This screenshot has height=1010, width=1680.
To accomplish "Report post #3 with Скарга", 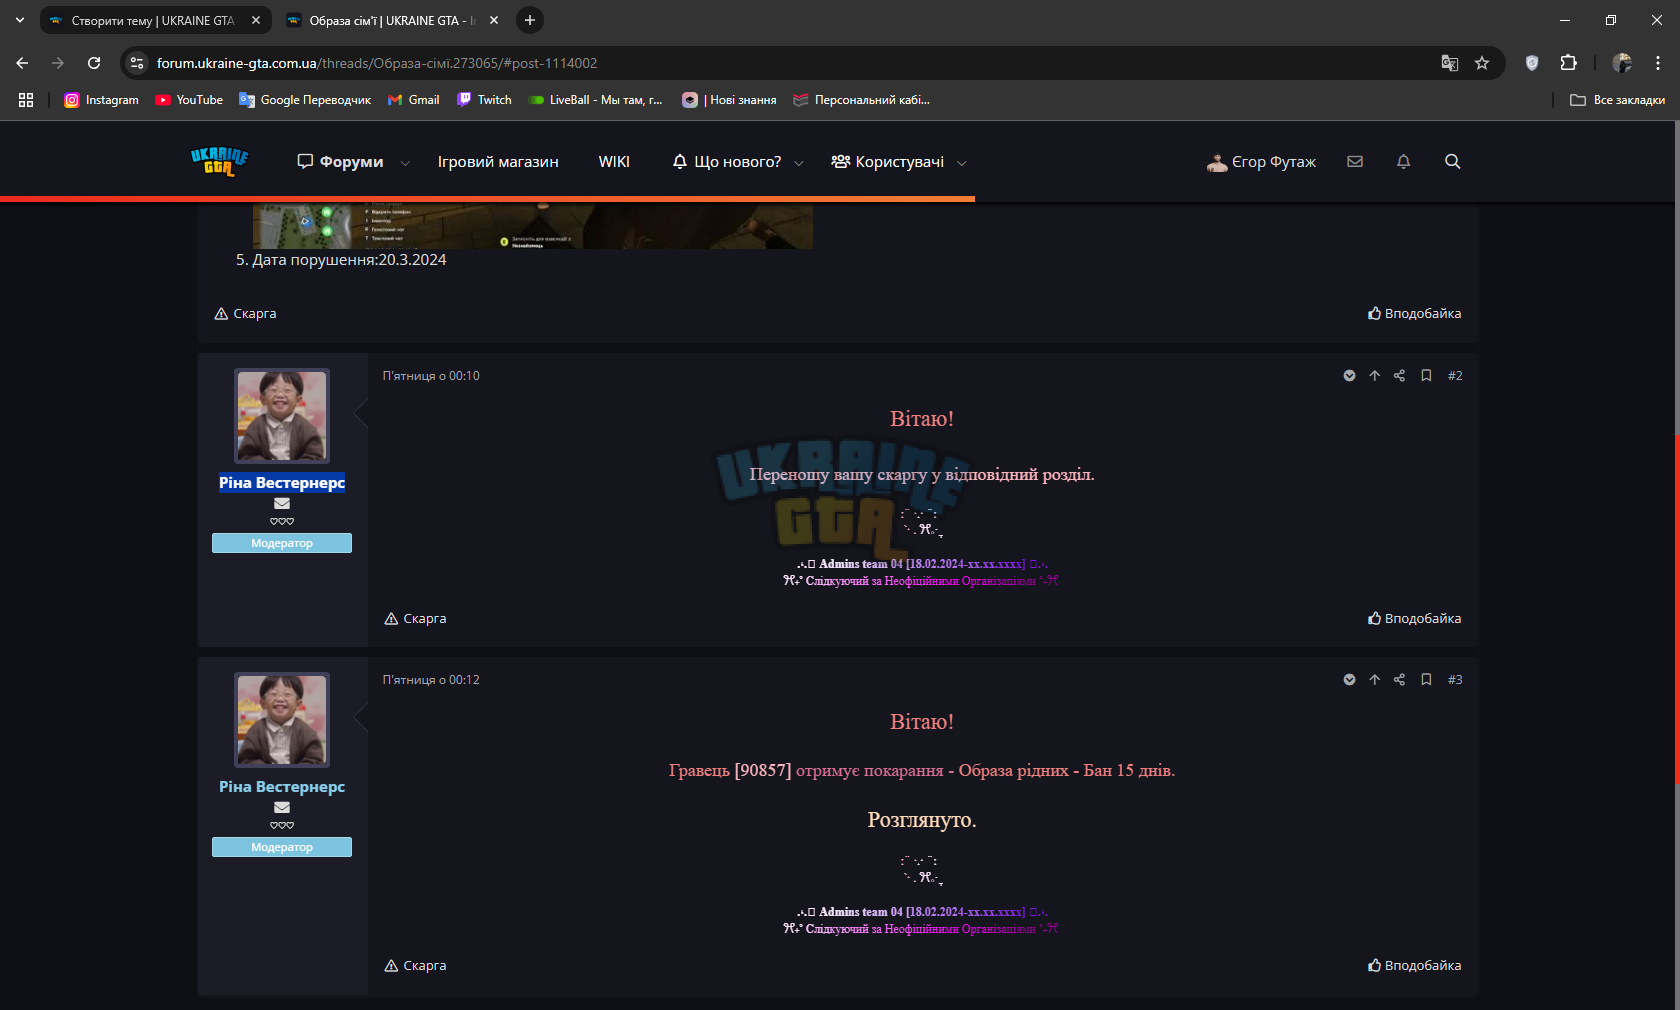I will (415, 966).
